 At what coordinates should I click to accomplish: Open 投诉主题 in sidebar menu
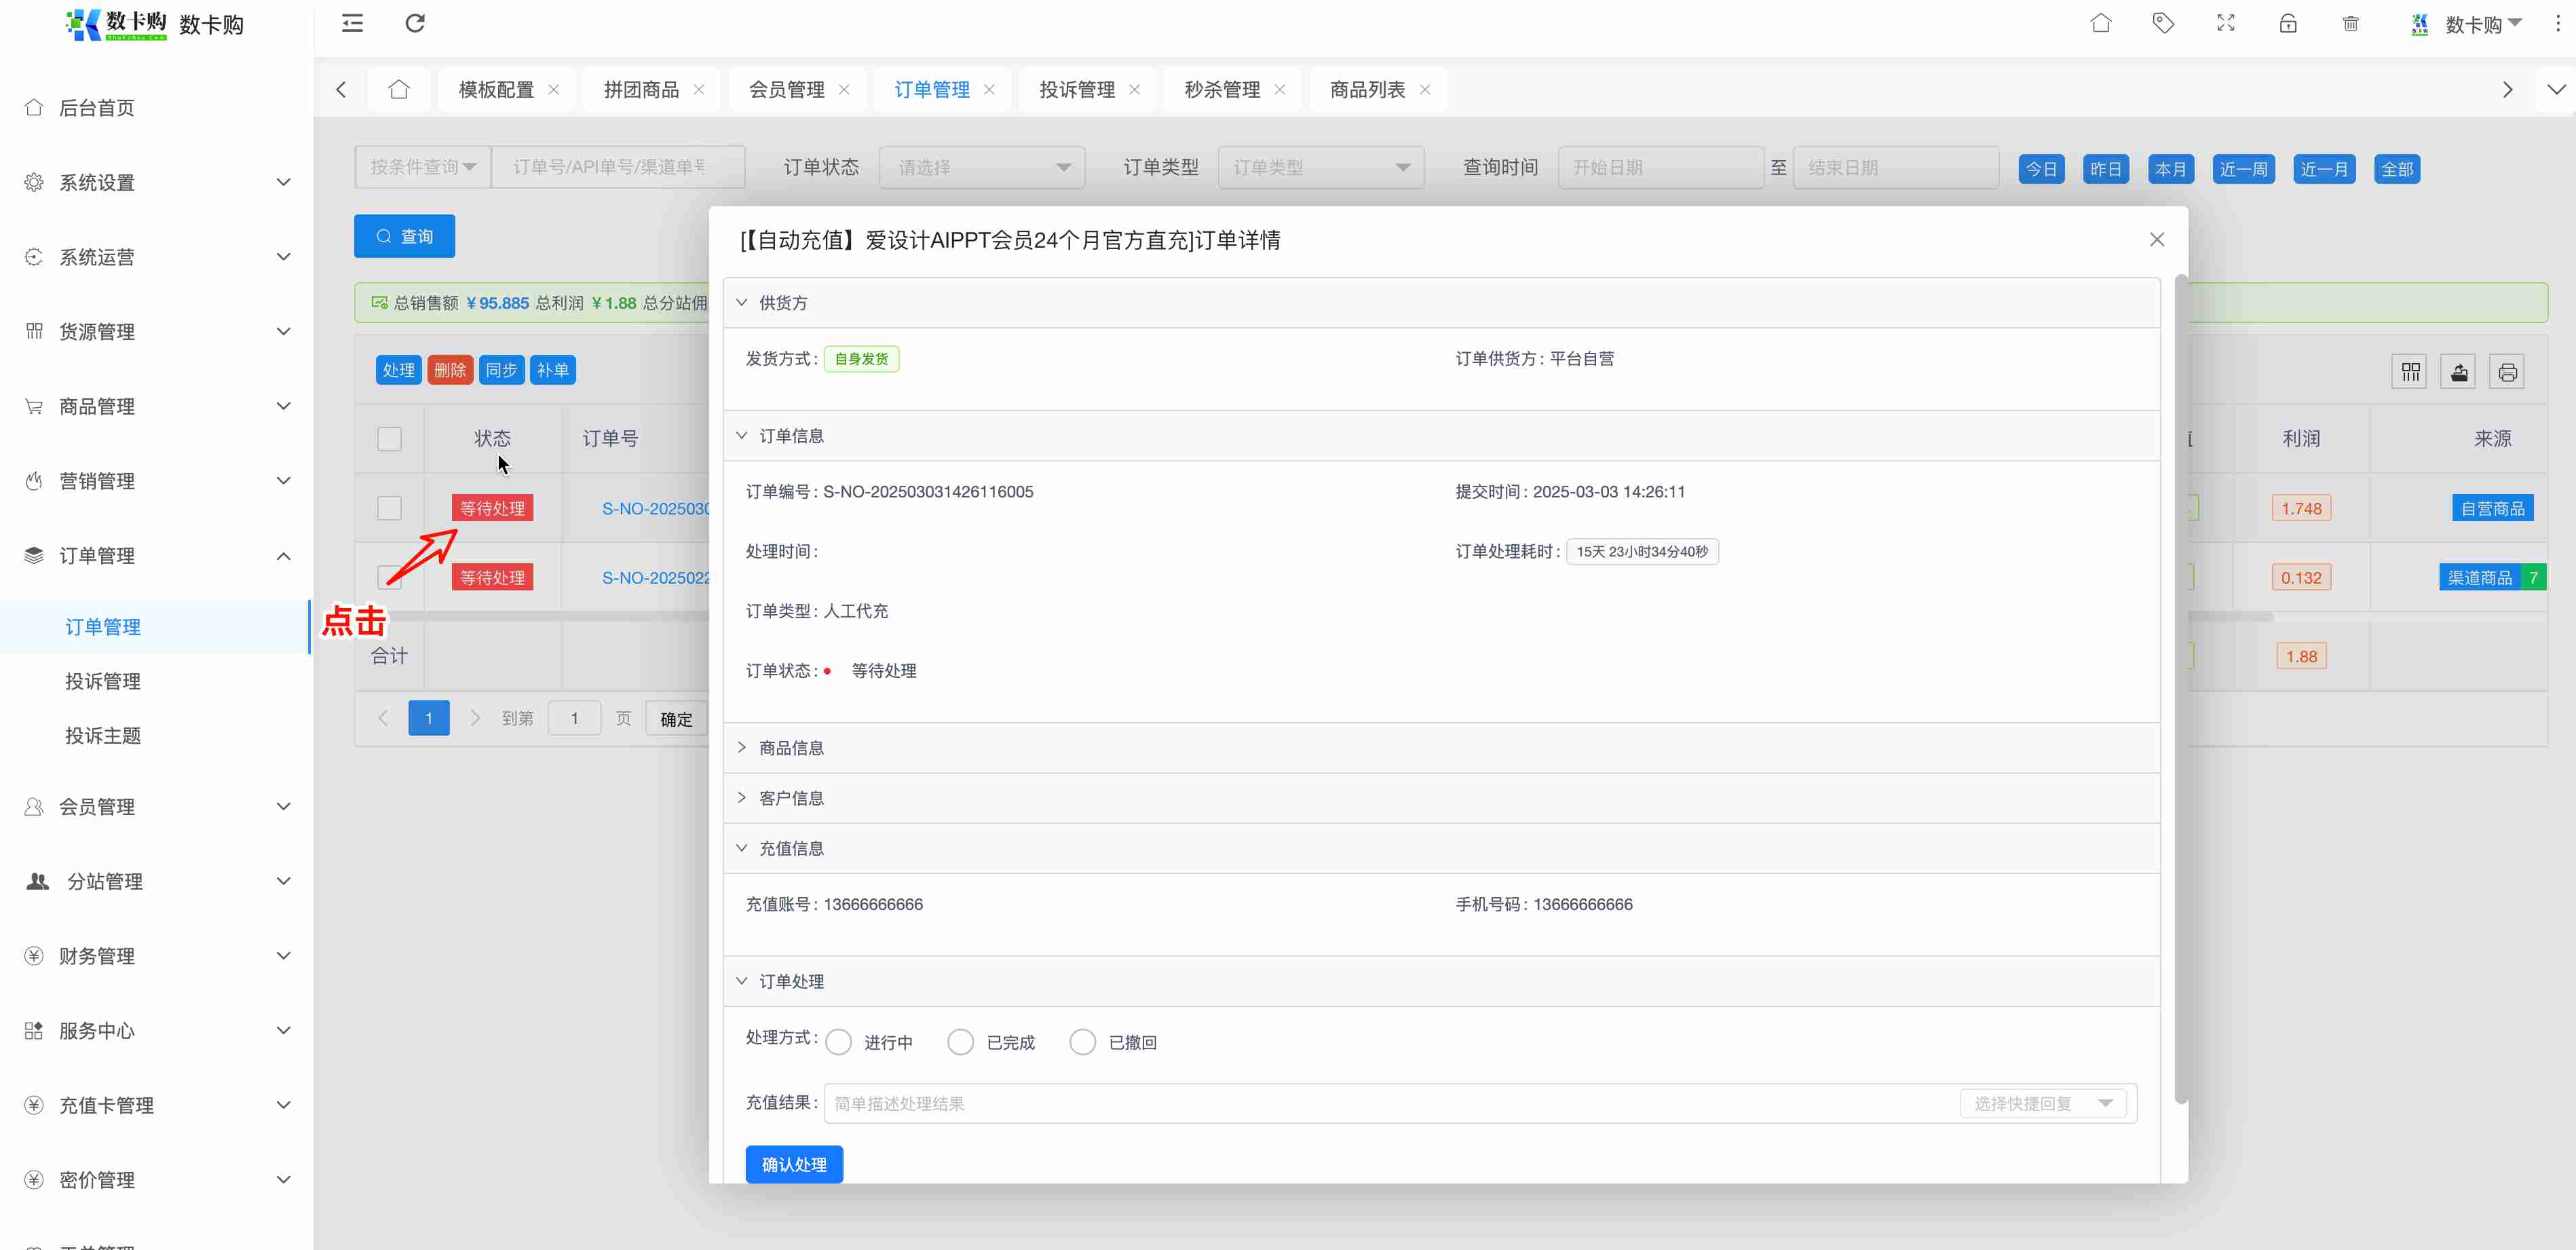(103, 736)
